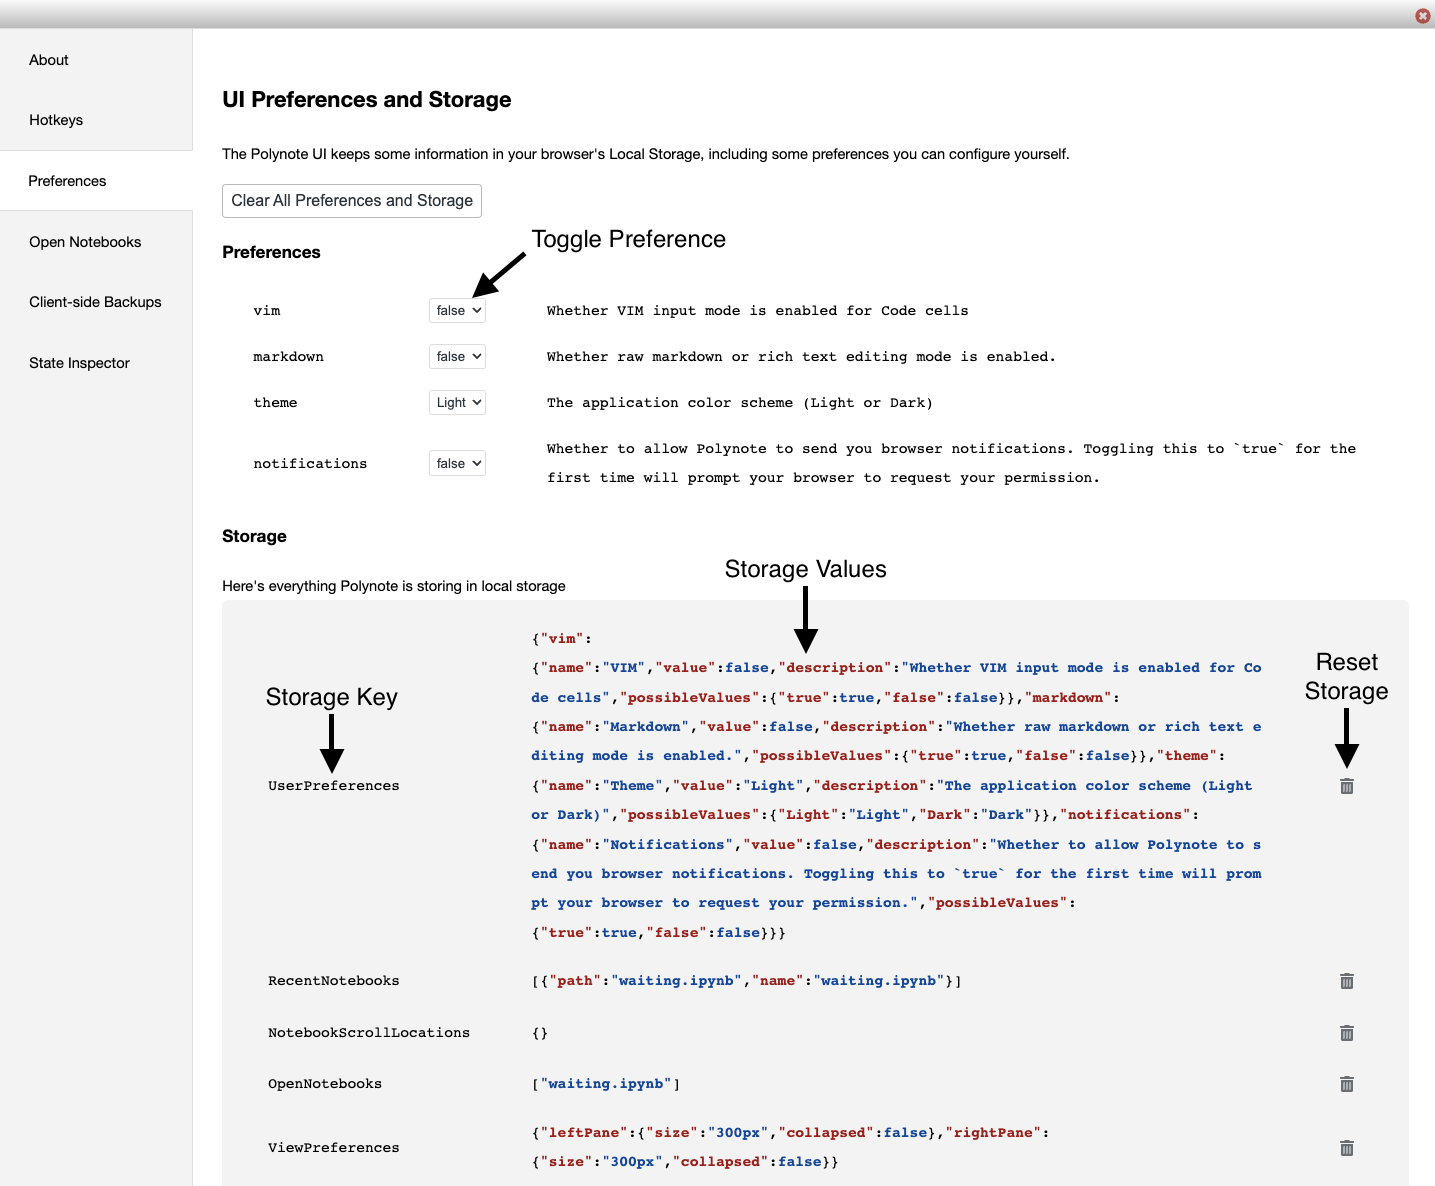
Task: Select the OpenNotebooks waiting.ipynb value
Action: tap(606, 1084)
